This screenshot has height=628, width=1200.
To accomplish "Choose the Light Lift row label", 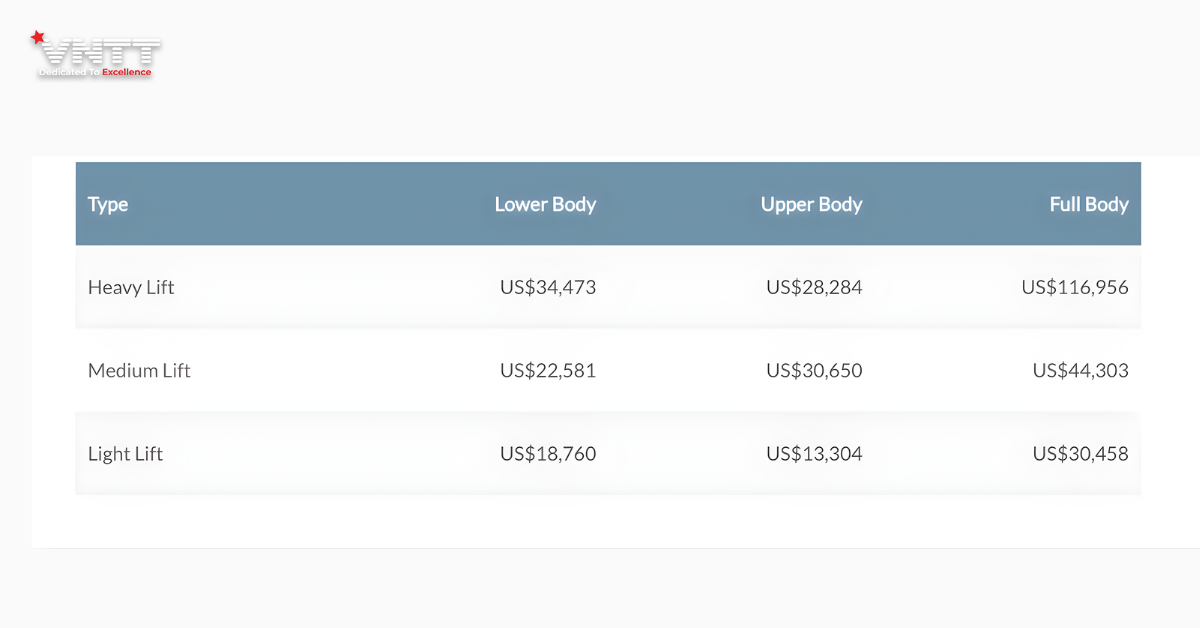I will tap(125, 453).
